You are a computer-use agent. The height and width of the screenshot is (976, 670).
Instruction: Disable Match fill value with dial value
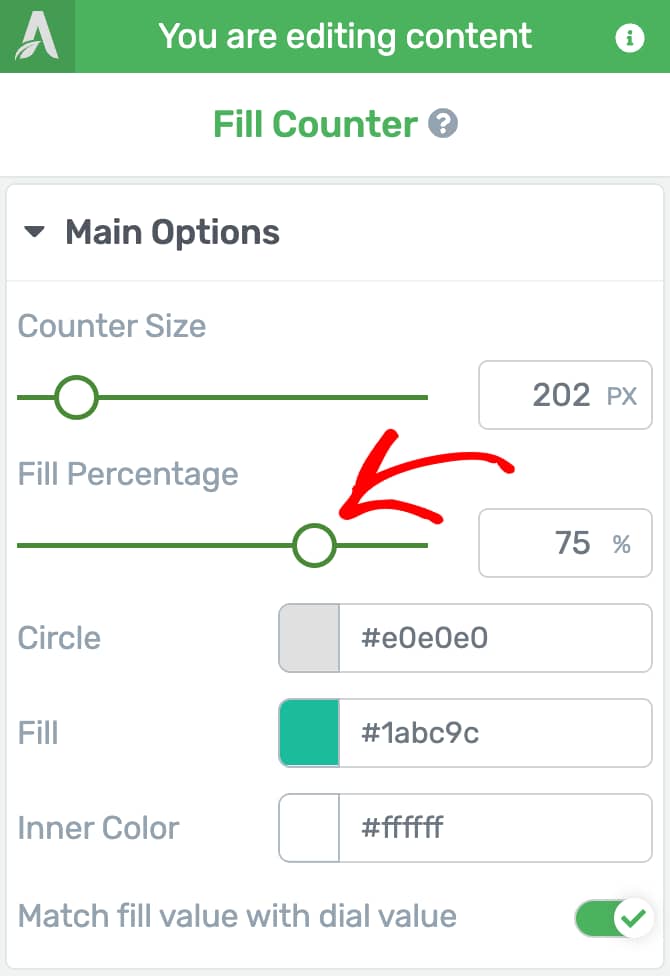point(613,917)
